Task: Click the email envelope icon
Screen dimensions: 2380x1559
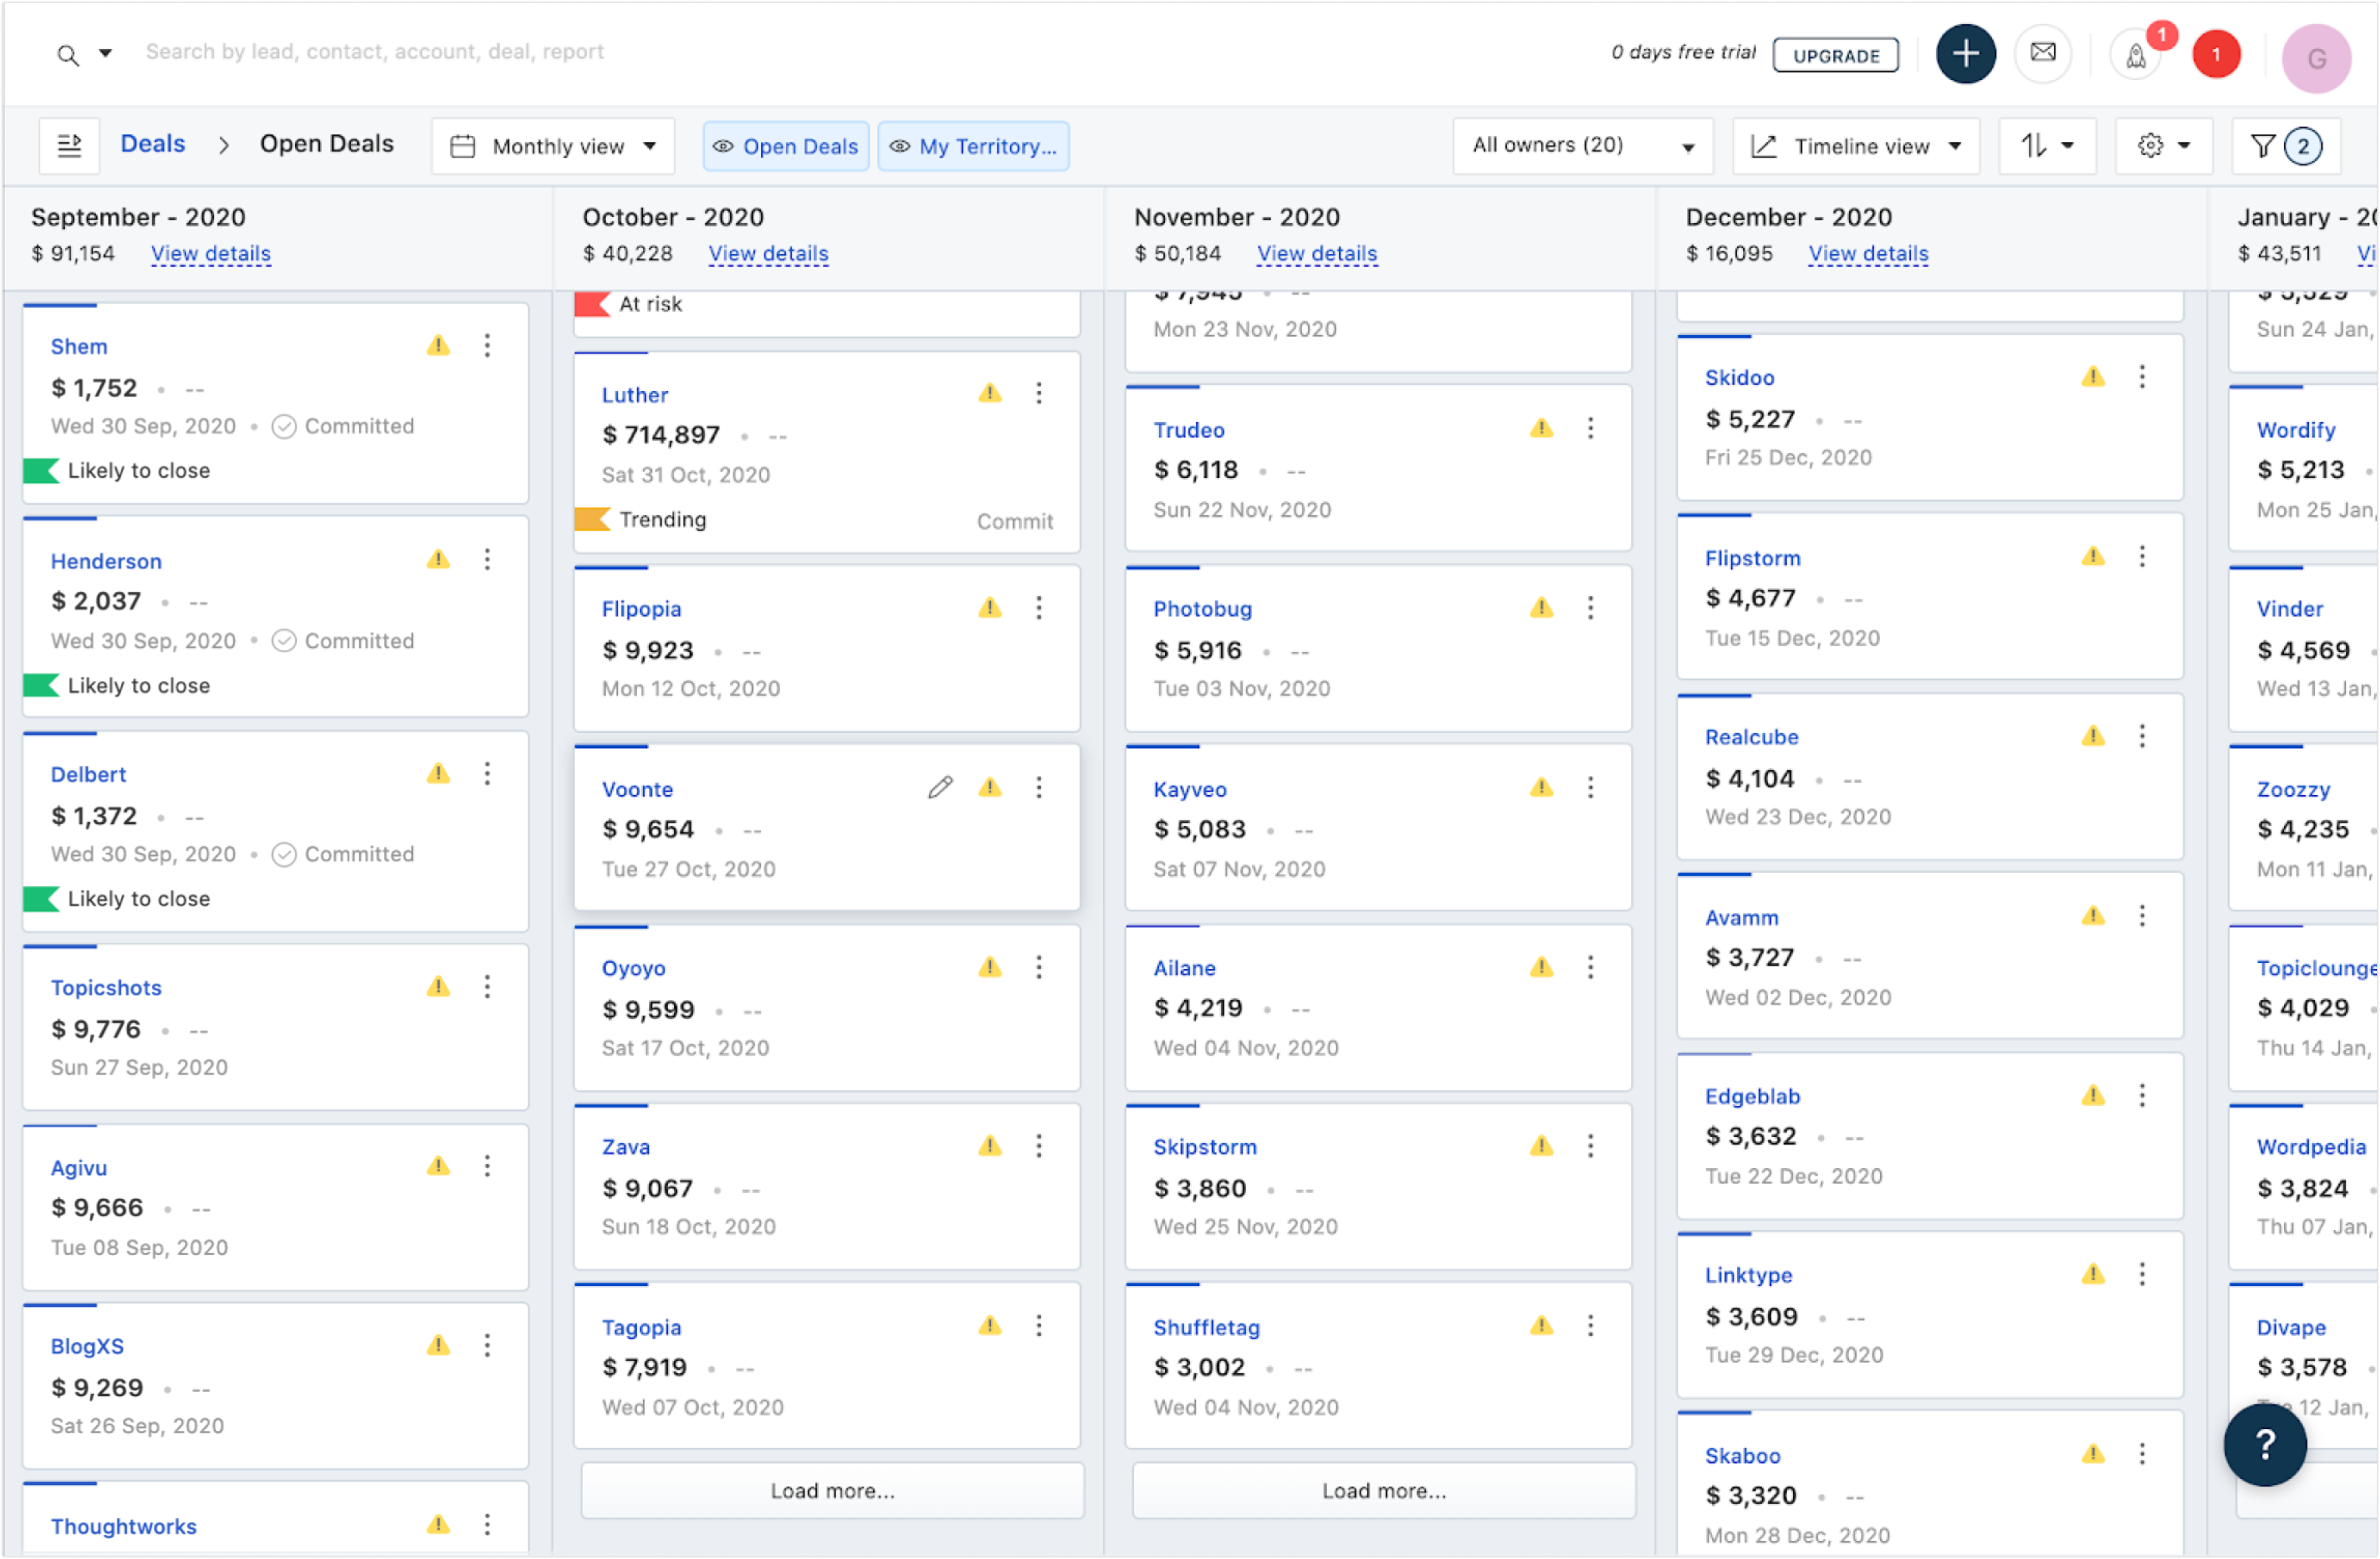Action: pos(2043,54)
